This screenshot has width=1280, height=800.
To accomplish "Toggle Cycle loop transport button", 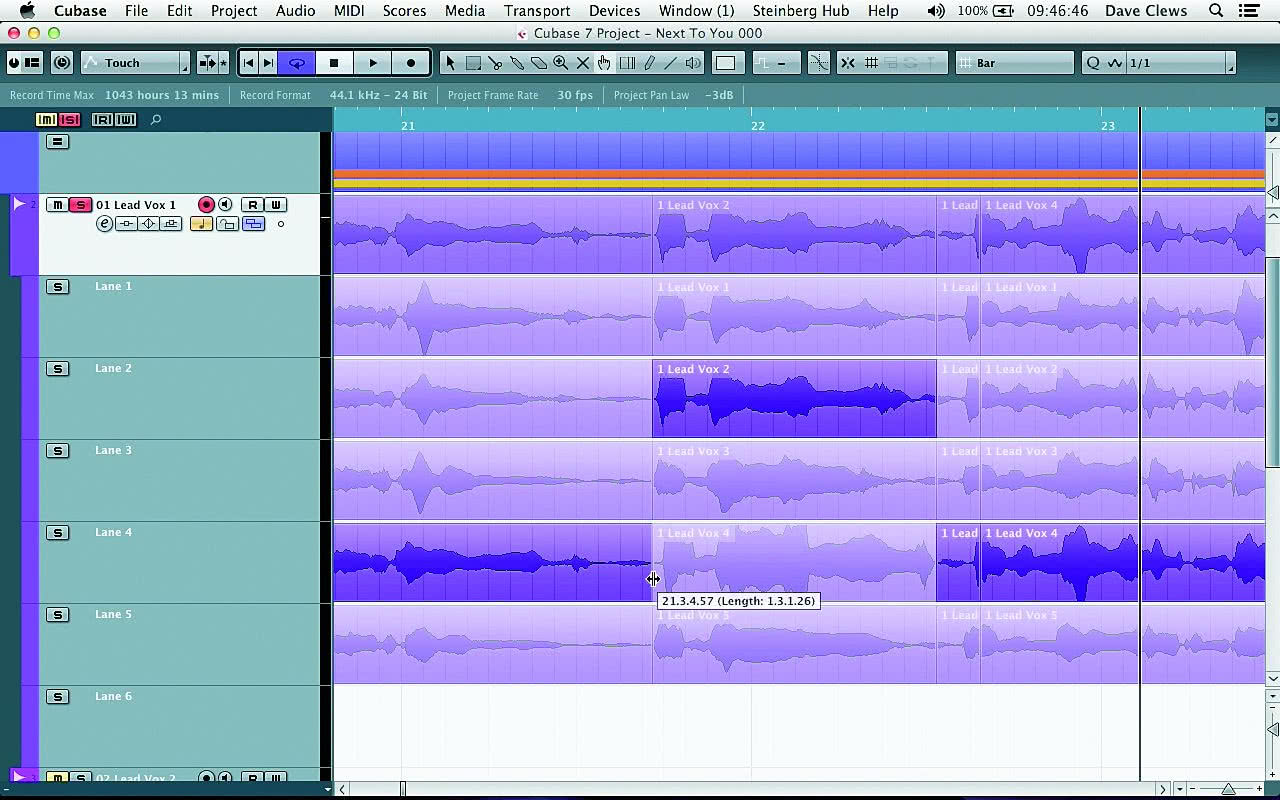I will click(297, 63).
